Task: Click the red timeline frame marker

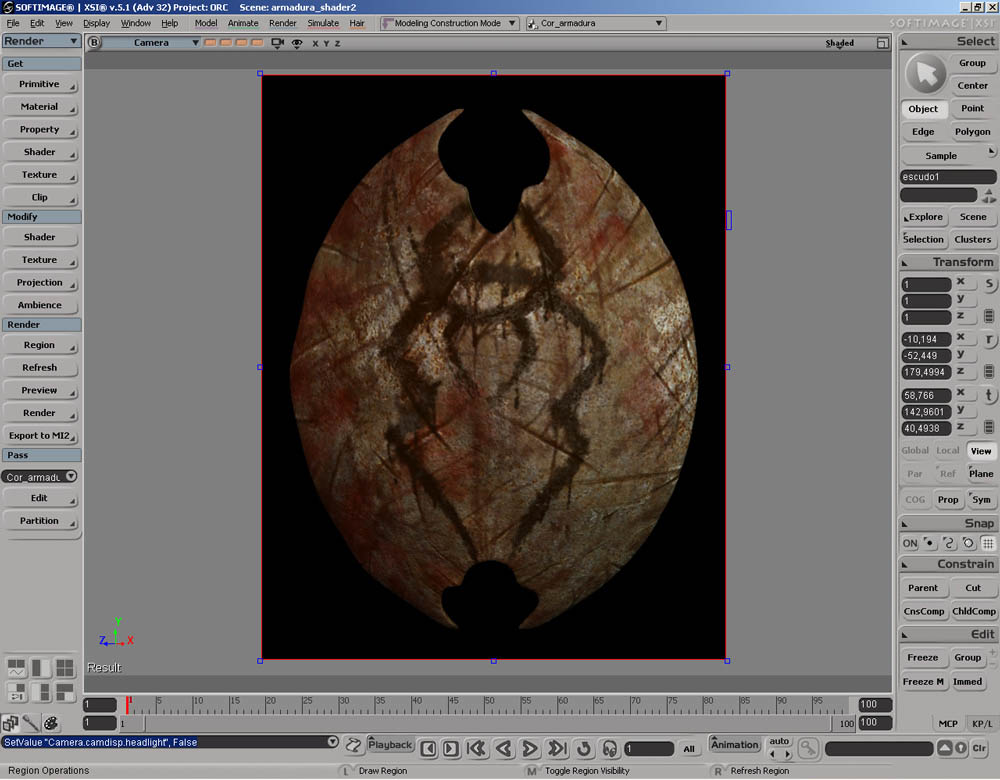Action: click(x=128, y=705)
